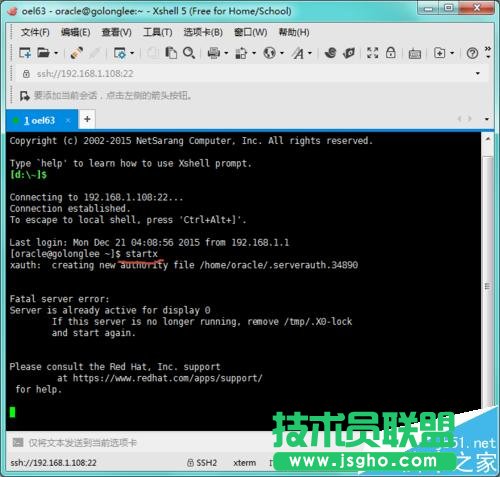Click the file transfer icon
This screenshot has width=500, height=477.
[241, 53]
